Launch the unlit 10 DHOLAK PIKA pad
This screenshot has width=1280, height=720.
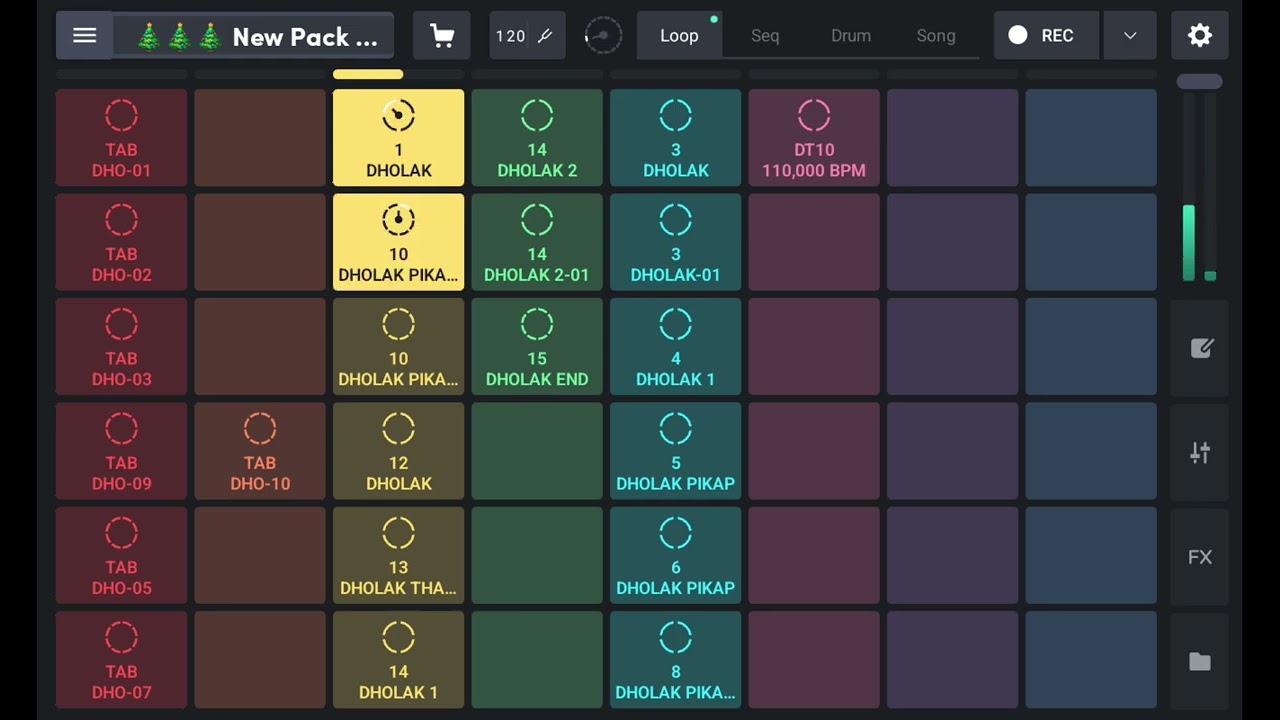398,346
